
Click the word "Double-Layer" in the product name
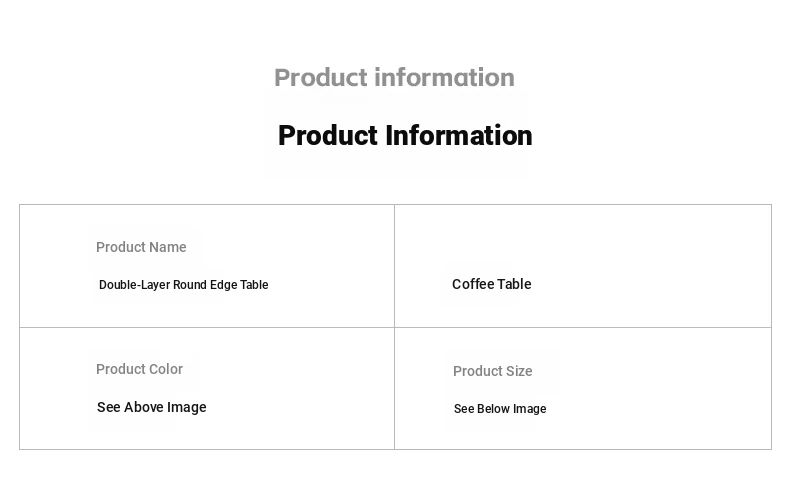coord(134,285)
